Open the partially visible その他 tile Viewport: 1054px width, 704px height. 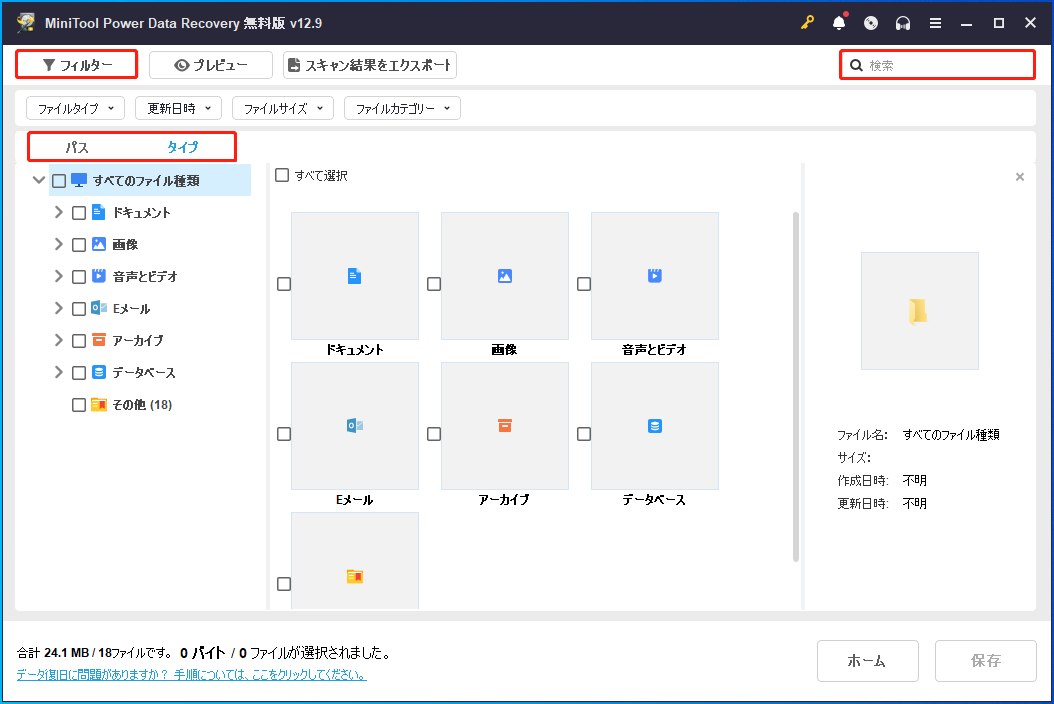pos(355,561)
